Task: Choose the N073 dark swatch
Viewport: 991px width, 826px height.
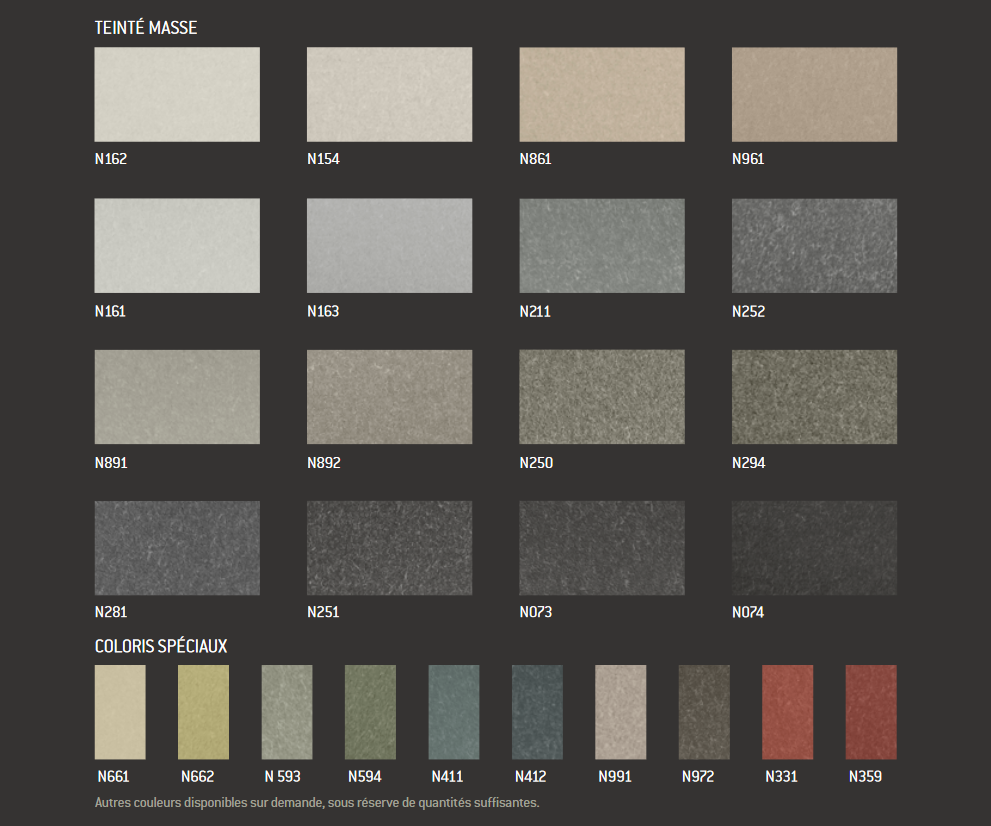Action: coord(602,548)
